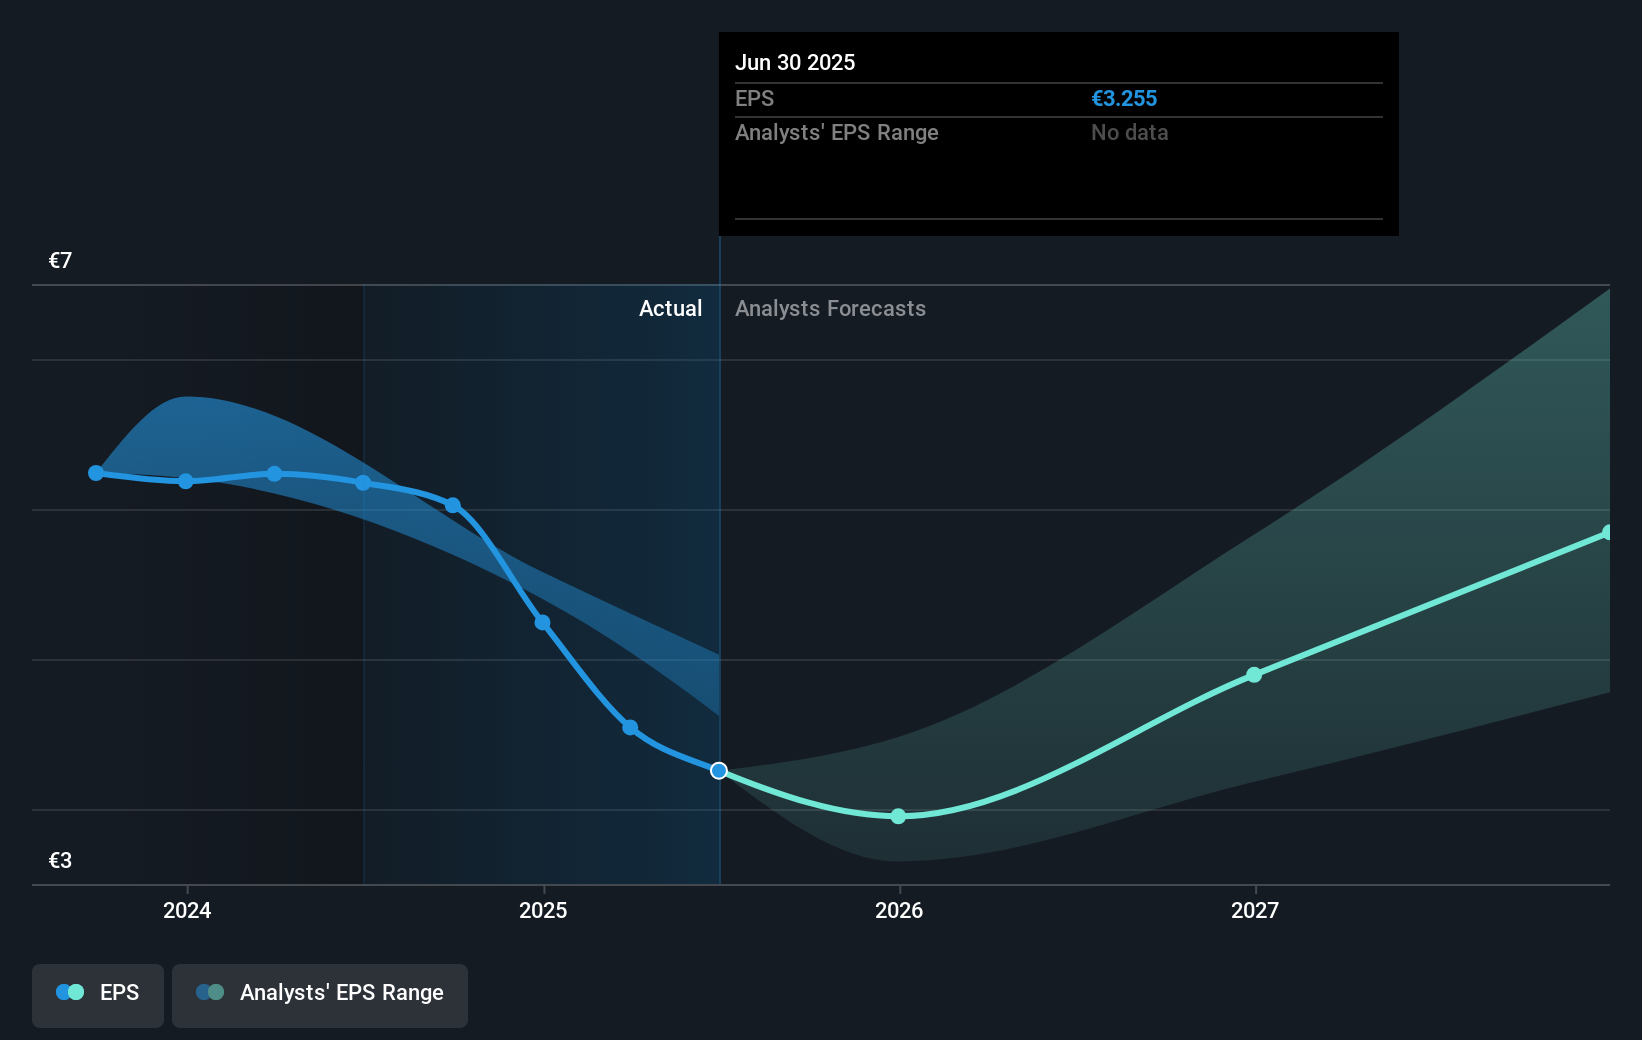This screenshot has width=1642, height=1040.
Task: Select the Analysts' EPS Range legend dot
Action: click(210, 992)
